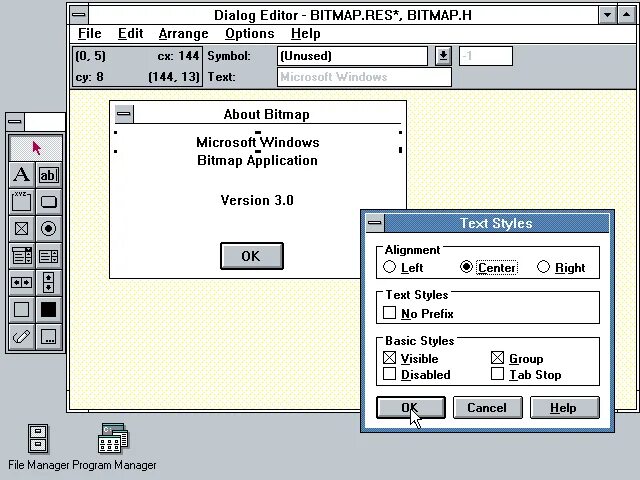
Task: Select the Vertical scroll bar tool
Action: coord(49,282)
